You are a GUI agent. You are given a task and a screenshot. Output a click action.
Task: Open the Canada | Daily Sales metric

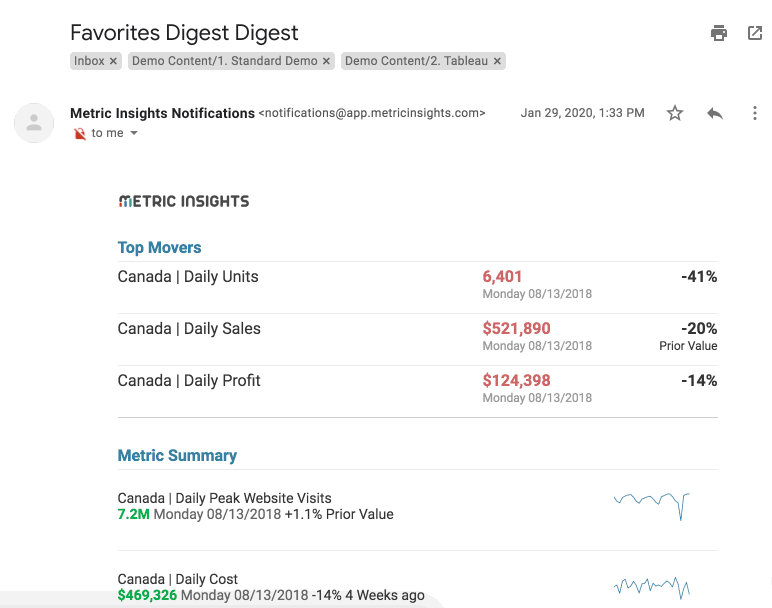pyautogui.click(x=189, y=328)
